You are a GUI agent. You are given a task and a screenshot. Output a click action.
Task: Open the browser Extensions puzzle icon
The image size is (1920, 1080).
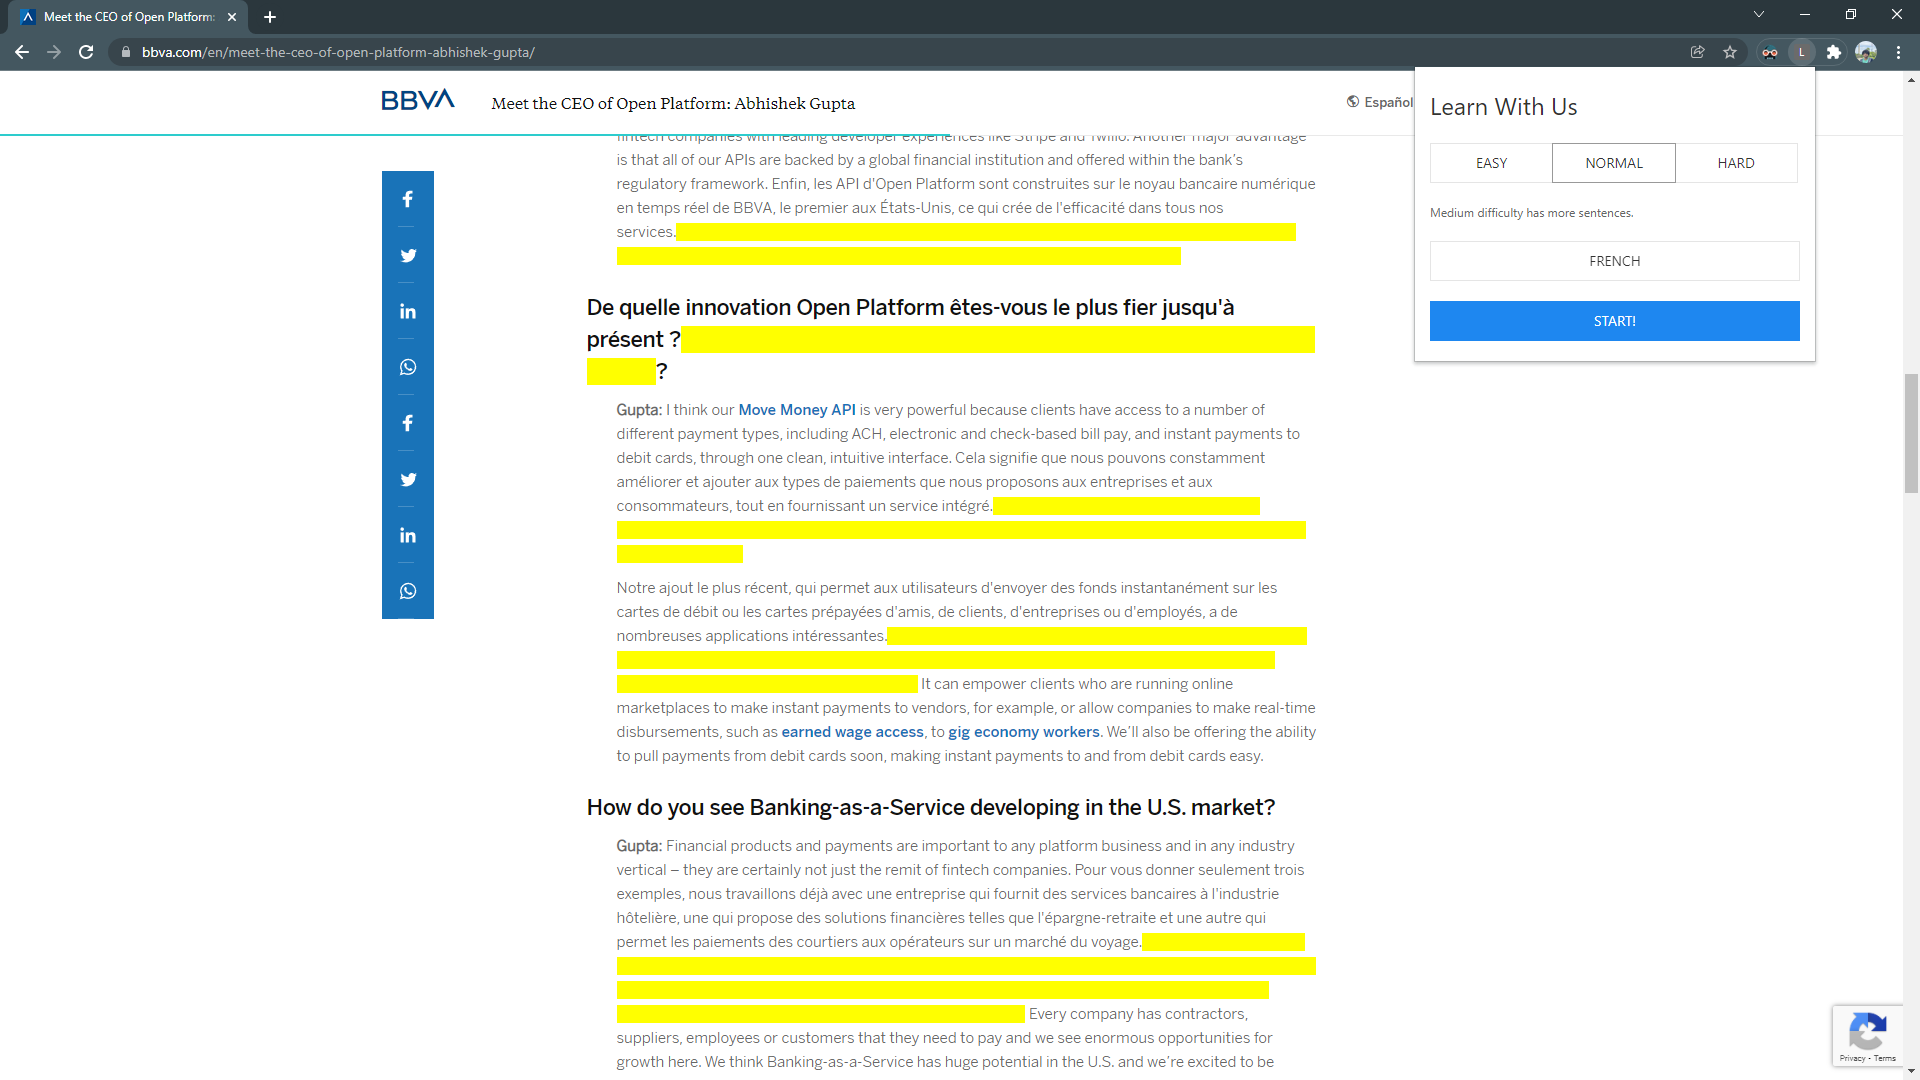click(1834, 52)
